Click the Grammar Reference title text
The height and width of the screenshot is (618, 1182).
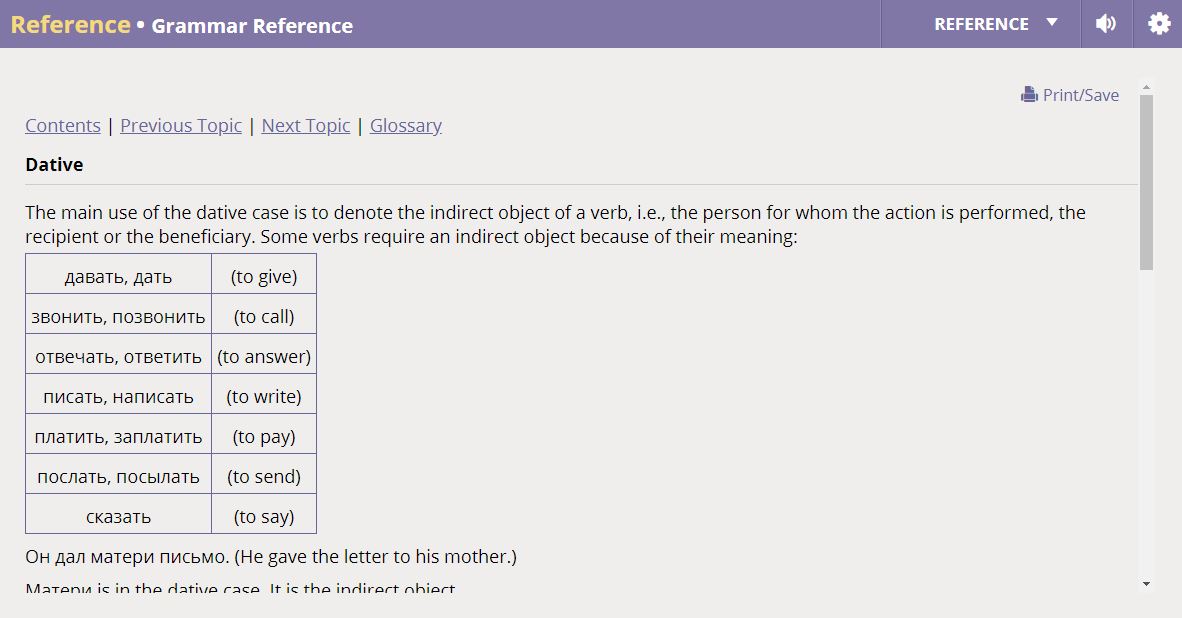point(251,26)
